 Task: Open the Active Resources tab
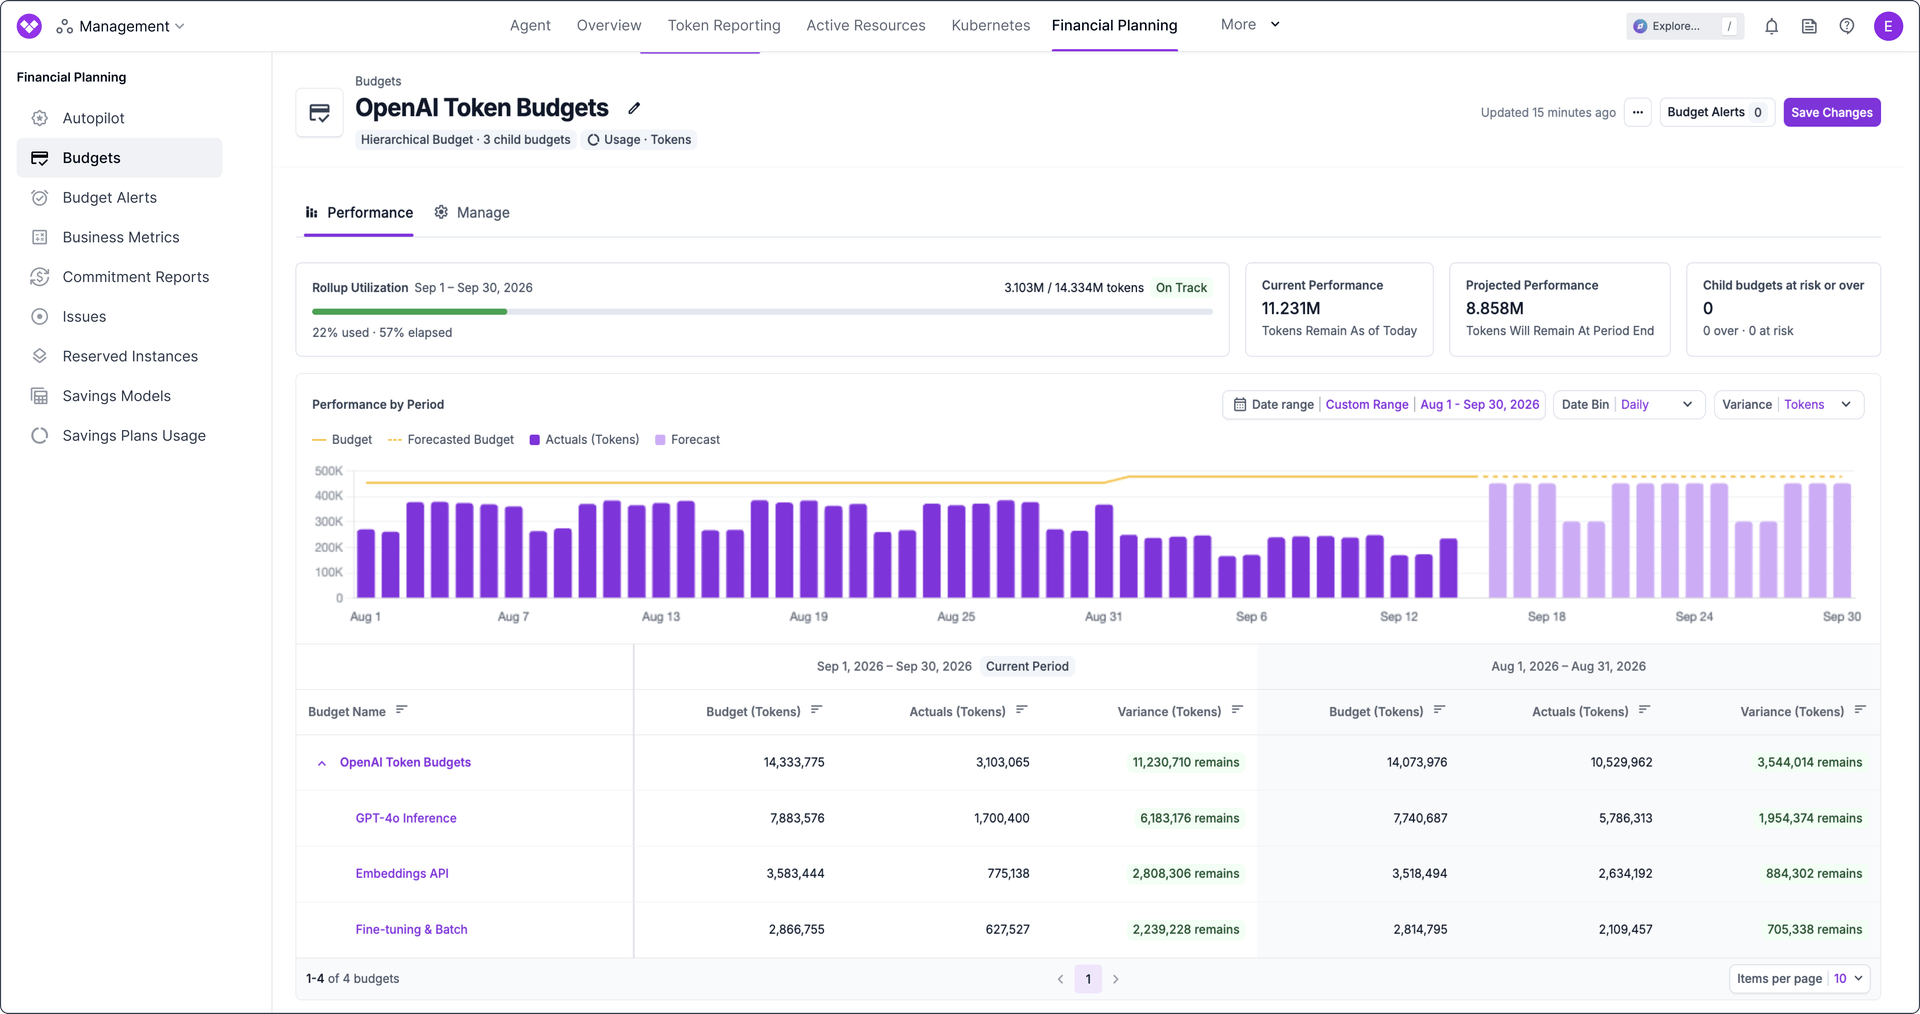point(866,25)
